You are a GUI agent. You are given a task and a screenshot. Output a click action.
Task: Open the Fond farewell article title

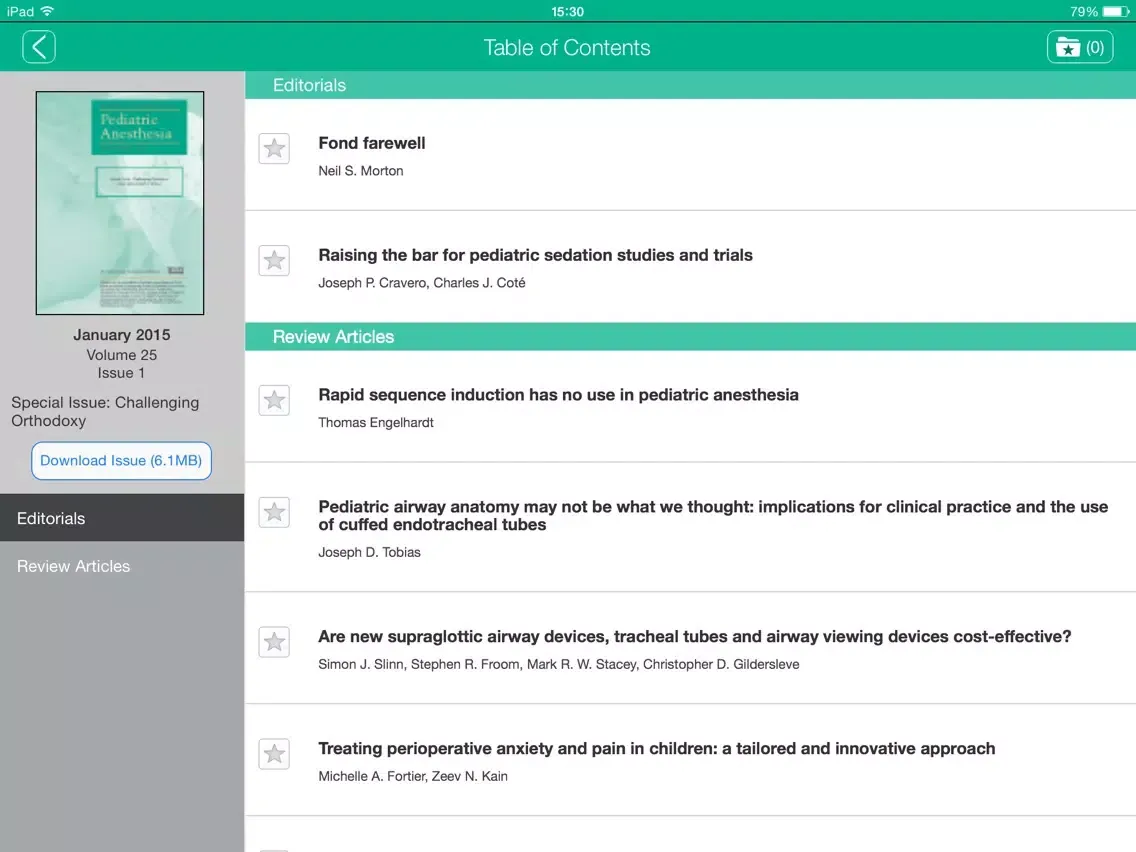[372, 143]
